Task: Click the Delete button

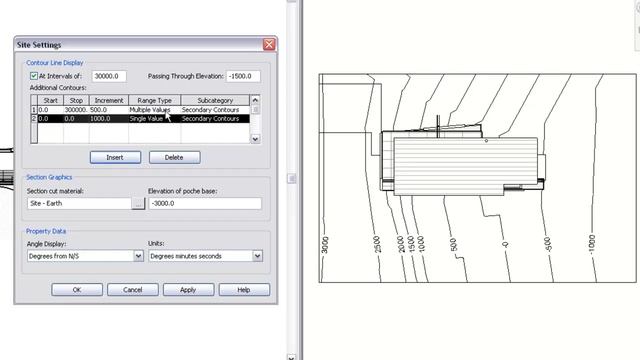Action: [174, 158]
